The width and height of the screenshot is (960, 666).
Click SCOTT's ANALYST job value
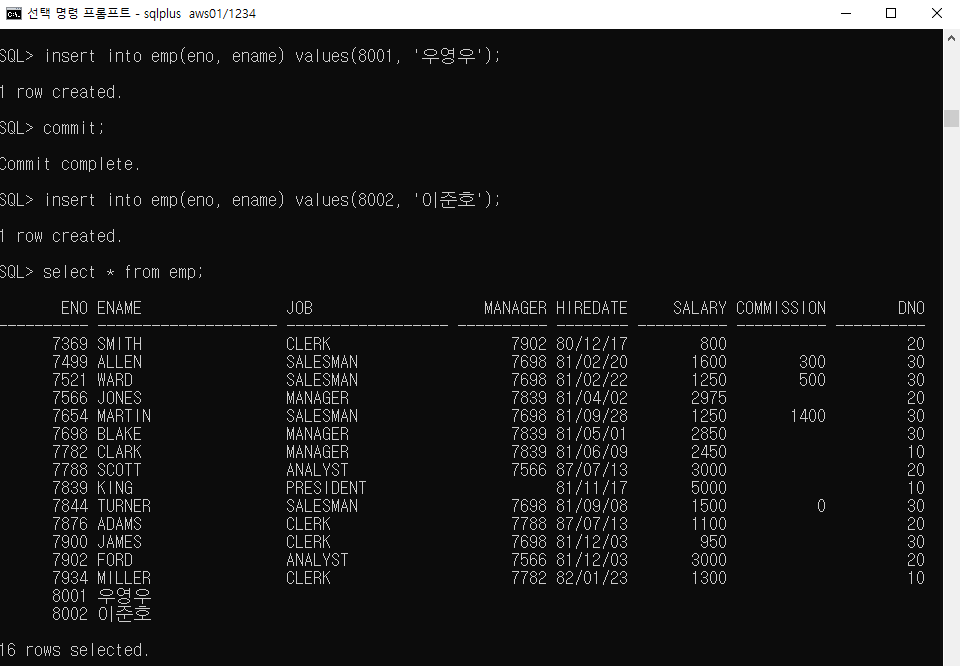coord(317,470)
